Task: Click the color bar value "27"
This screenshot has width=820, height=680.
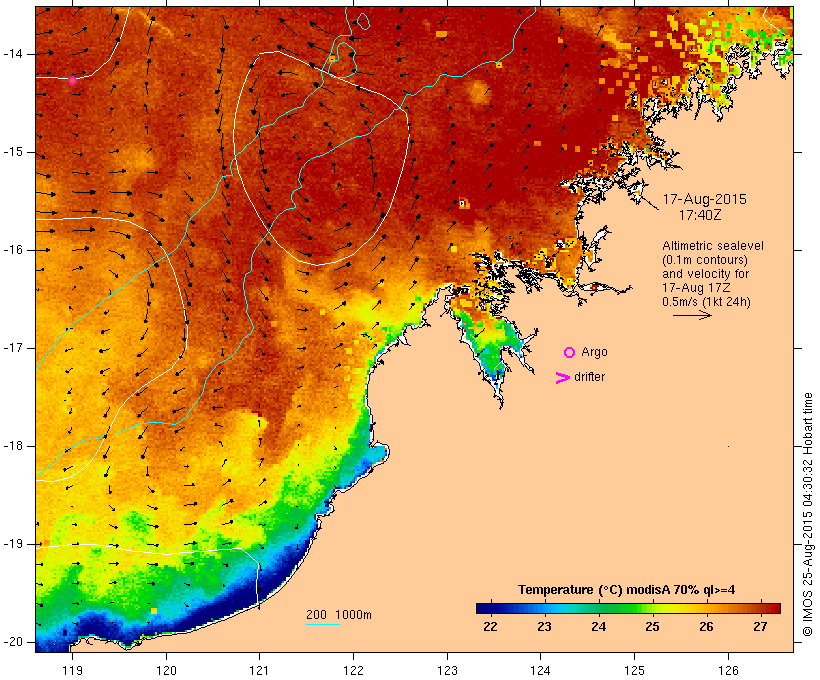Action: point(760,627)
